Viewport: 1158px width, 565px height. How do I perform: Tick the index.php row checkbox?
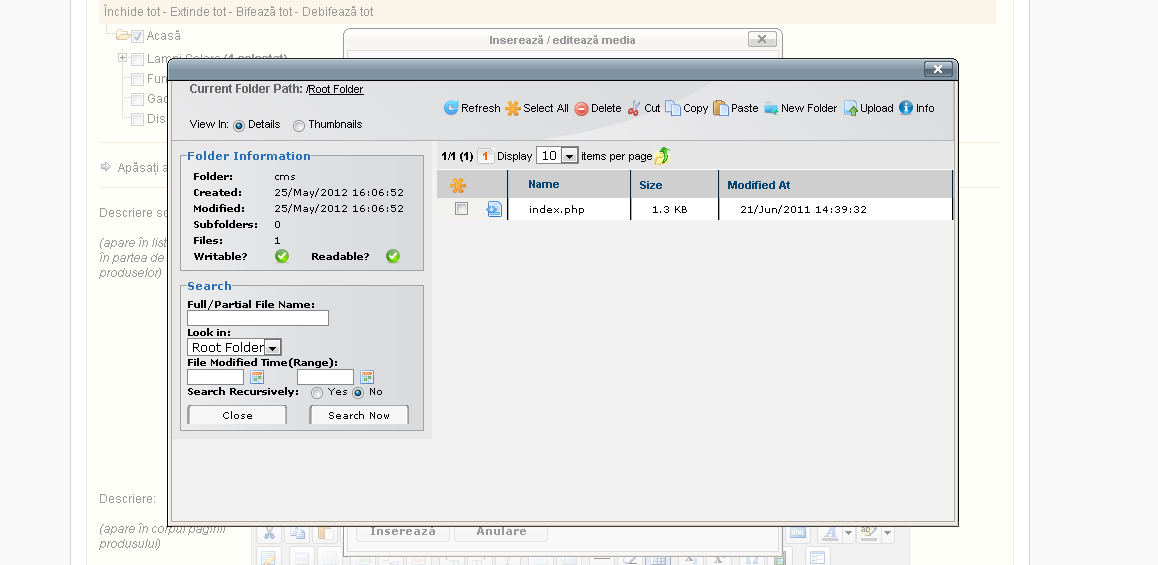coord(462,209)
